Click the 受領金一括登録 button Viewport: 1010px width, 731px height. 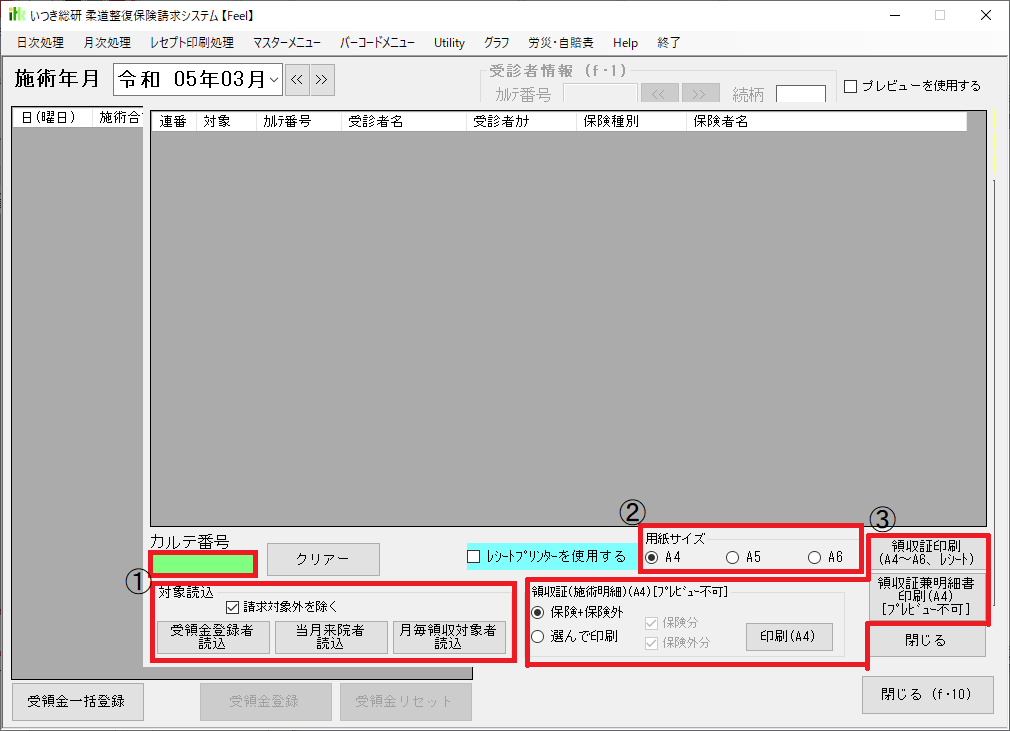click(77, 700)
